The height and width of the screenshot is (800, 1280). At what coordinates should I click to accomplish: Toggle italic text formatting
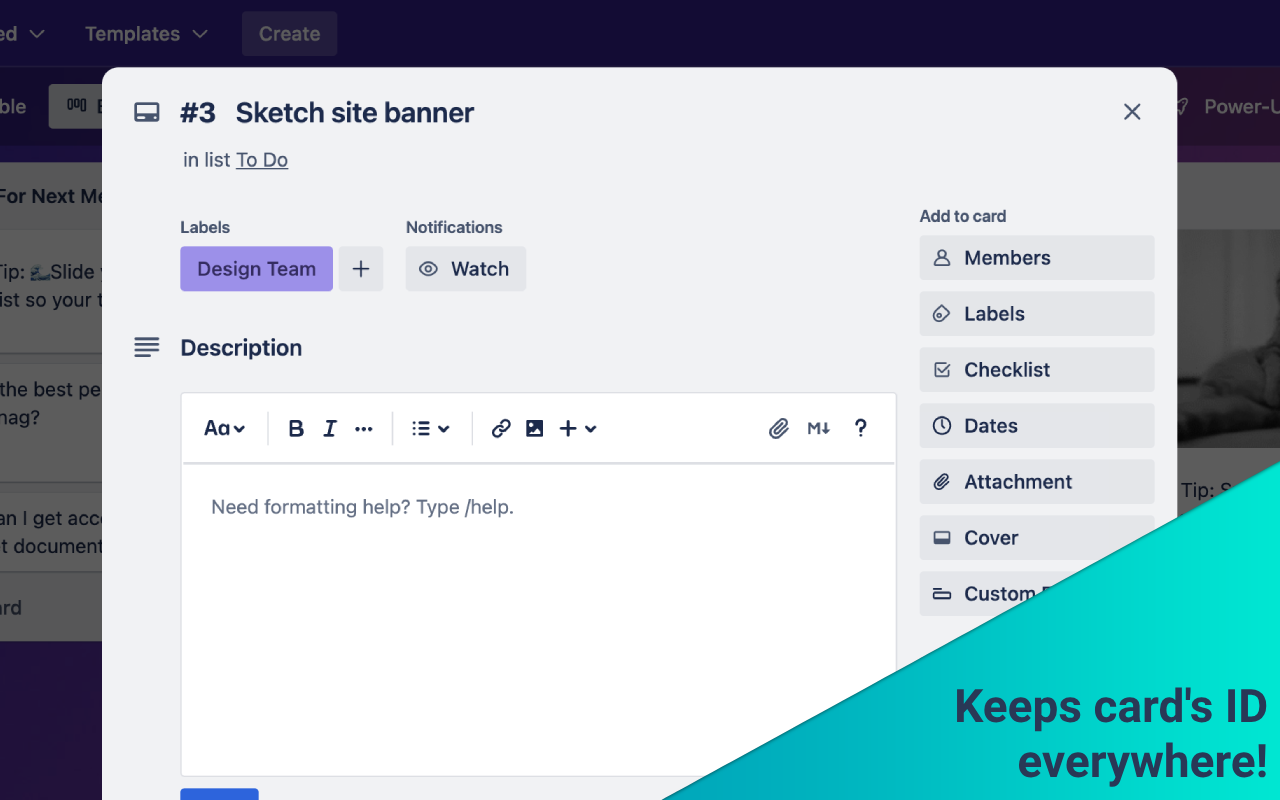330,428
